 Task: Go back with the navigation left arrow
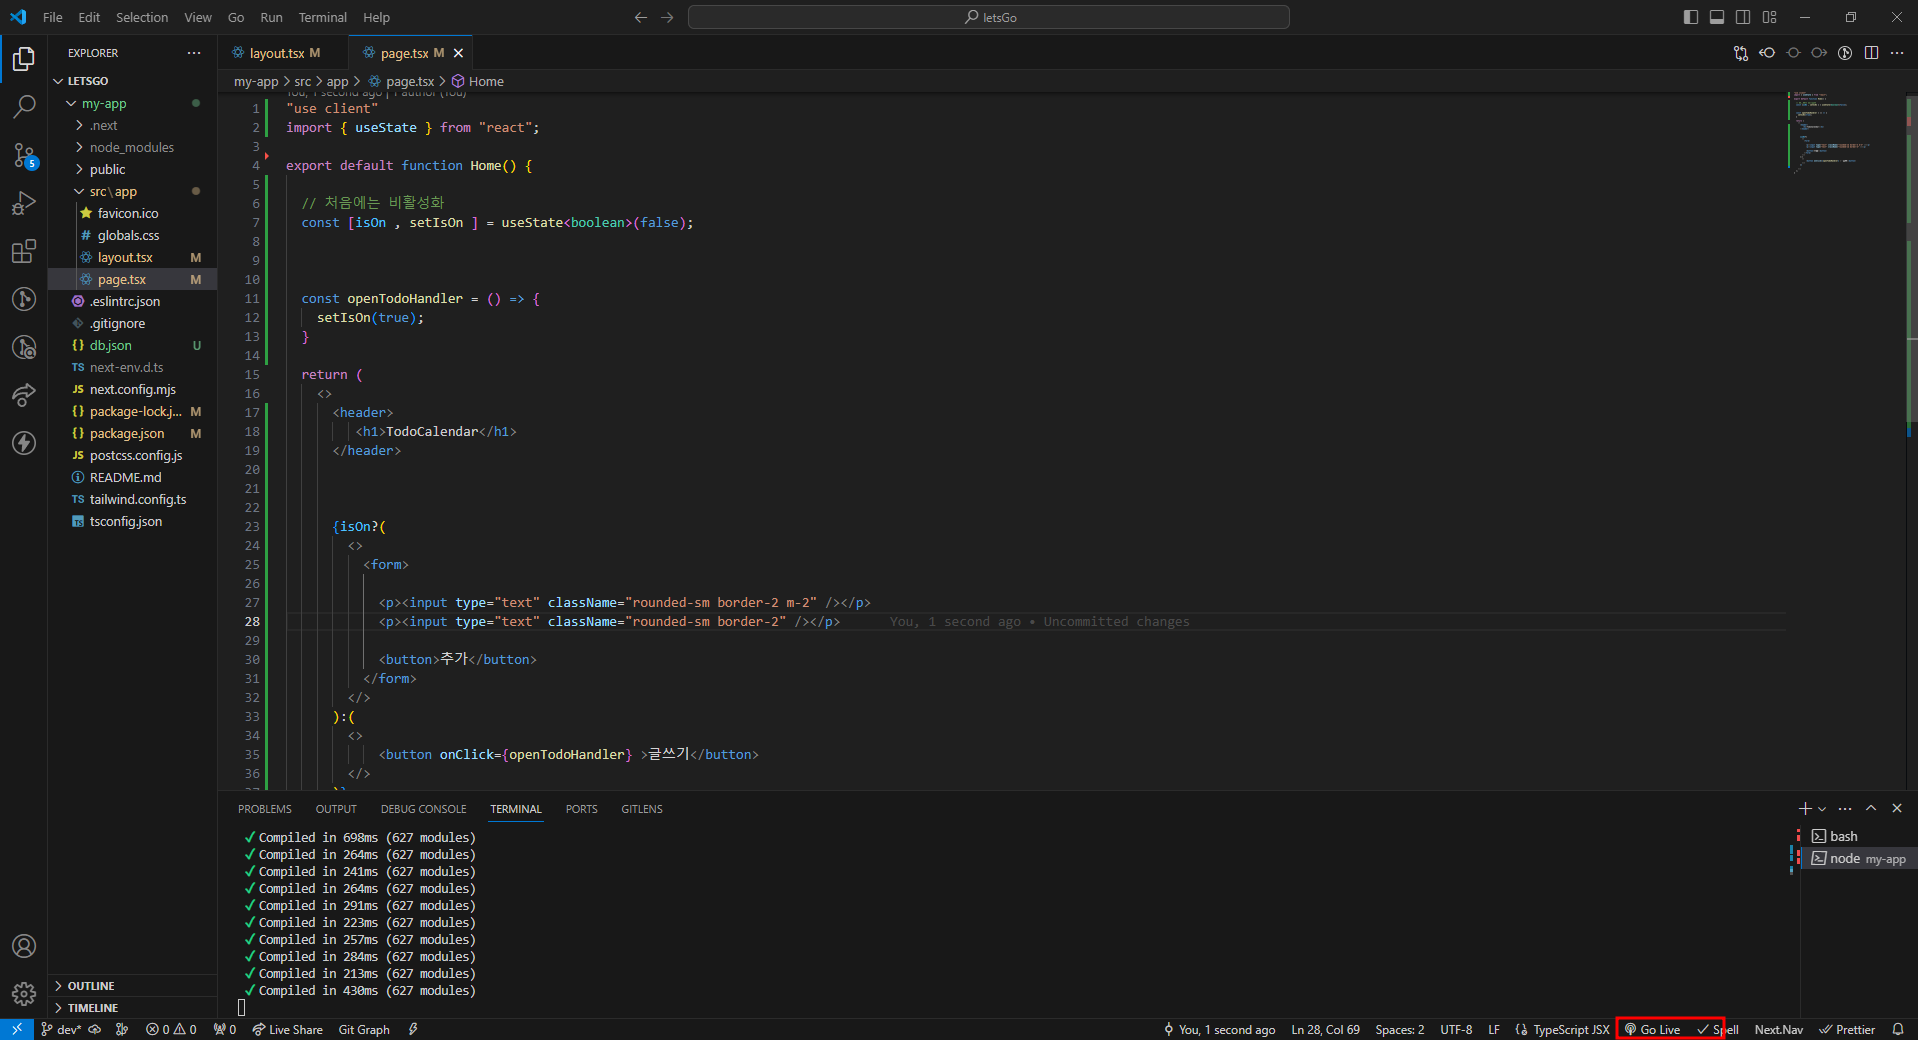pyautogui.click(x=641, y=17)
